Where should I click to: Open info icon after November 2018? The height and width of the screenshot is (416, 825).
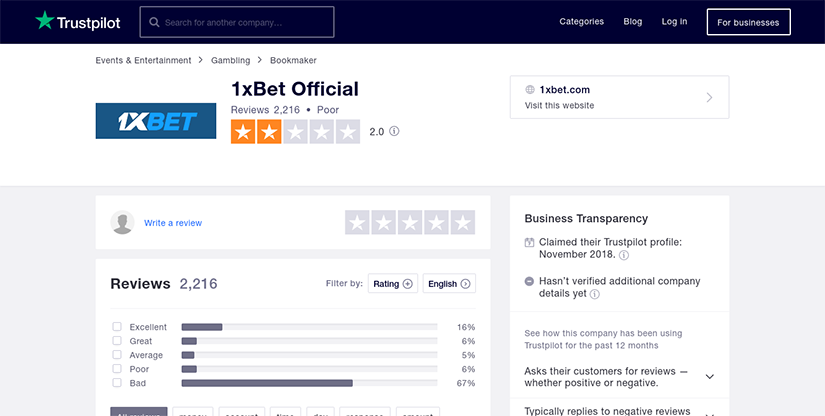[x=623, y=255]
